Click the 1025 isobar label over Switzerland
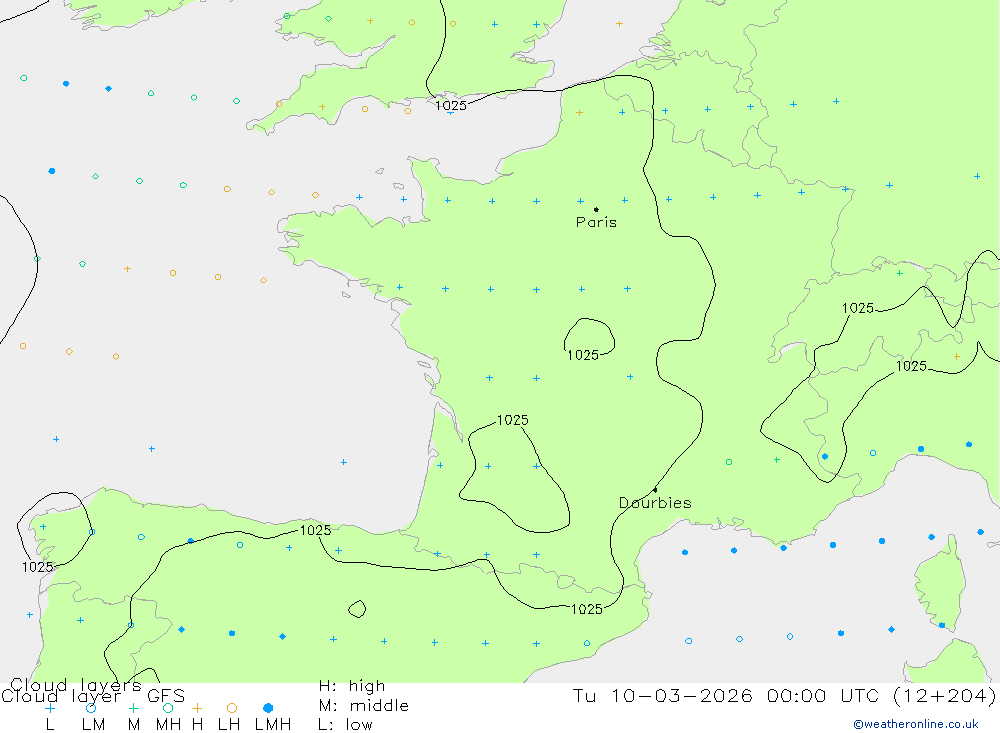The image size is (1000, 733). tap(858, 309)
